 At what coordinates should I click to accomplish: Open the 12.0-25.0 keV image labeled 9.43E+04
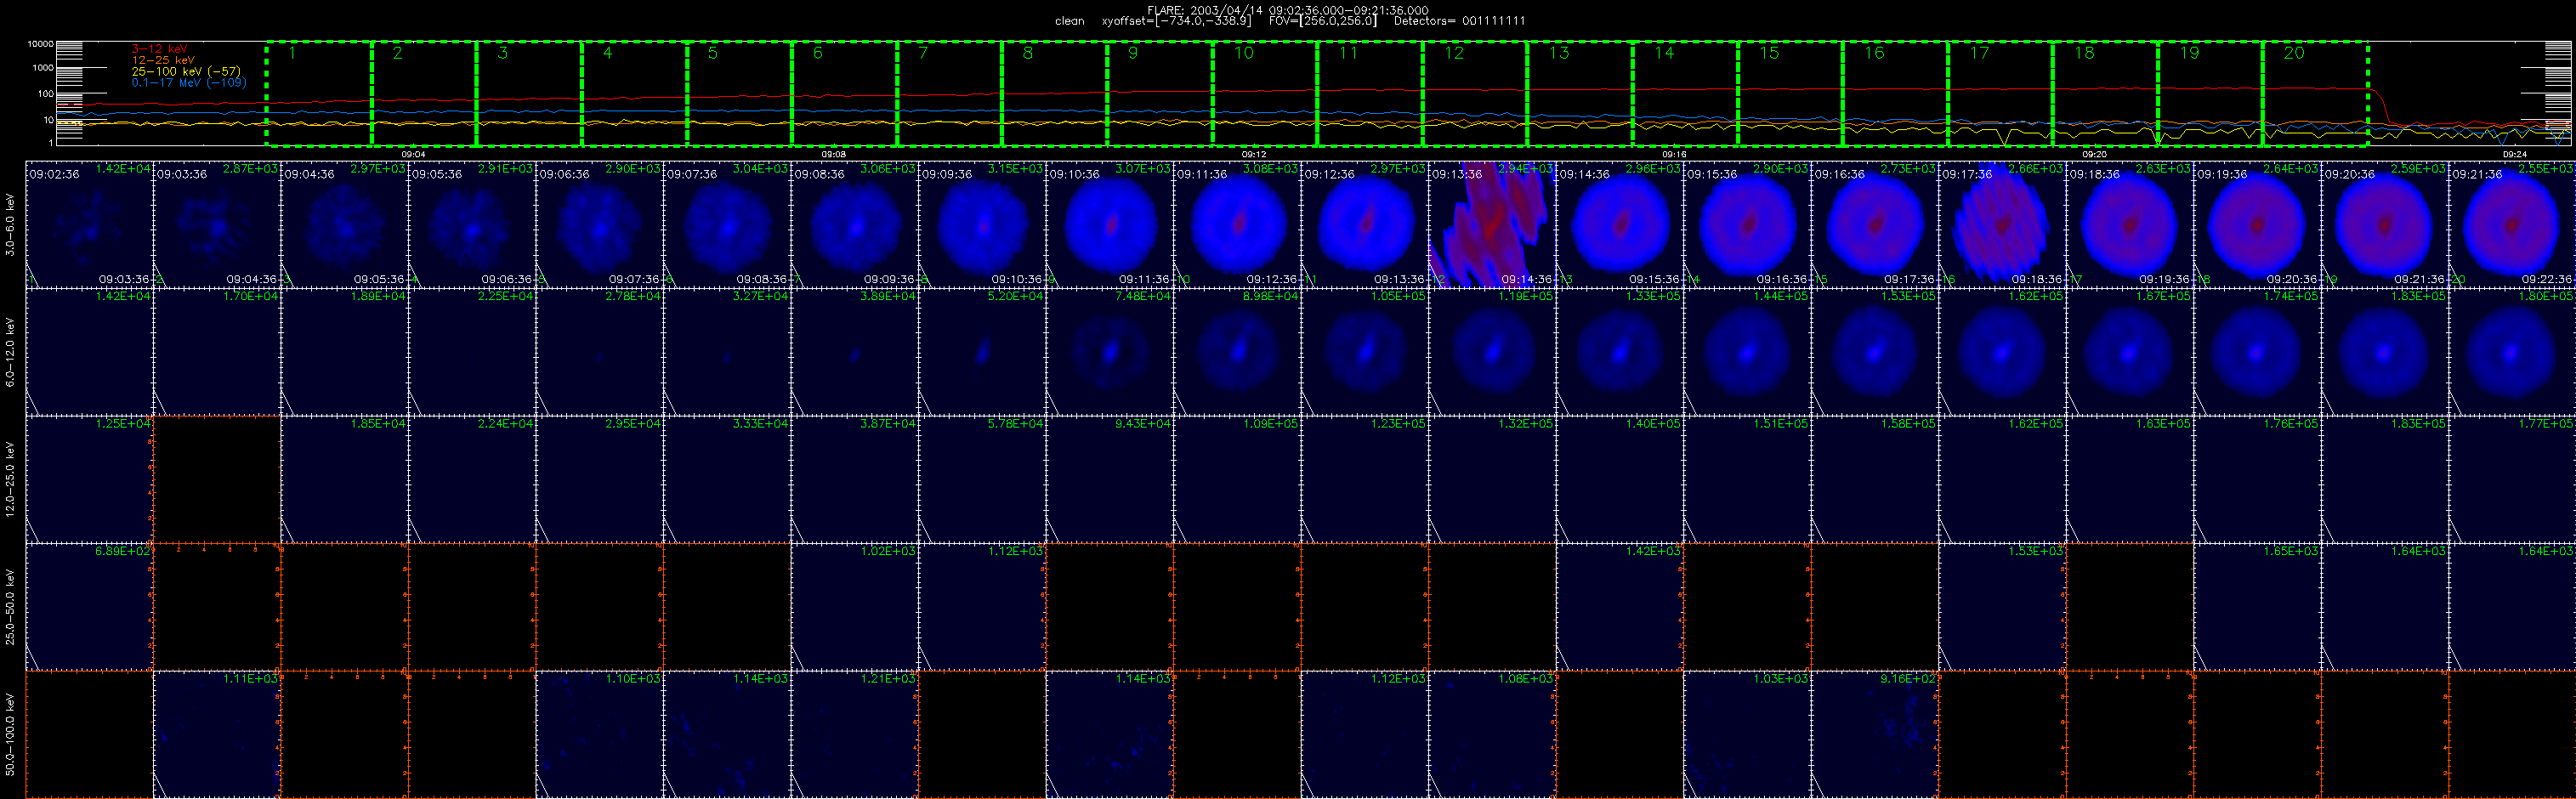1110,480
